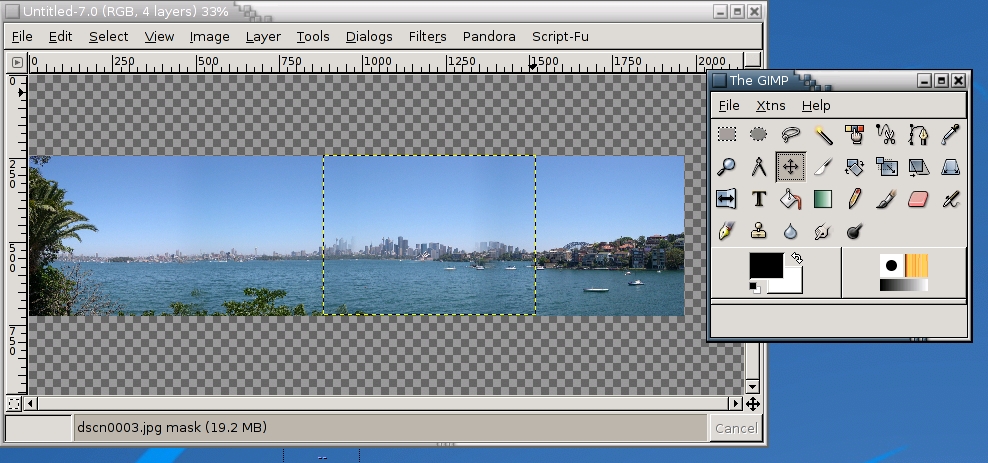This screenshot has height=463, width=988.
Task: Swap foreground and background colors
Action: pos(797,258)
